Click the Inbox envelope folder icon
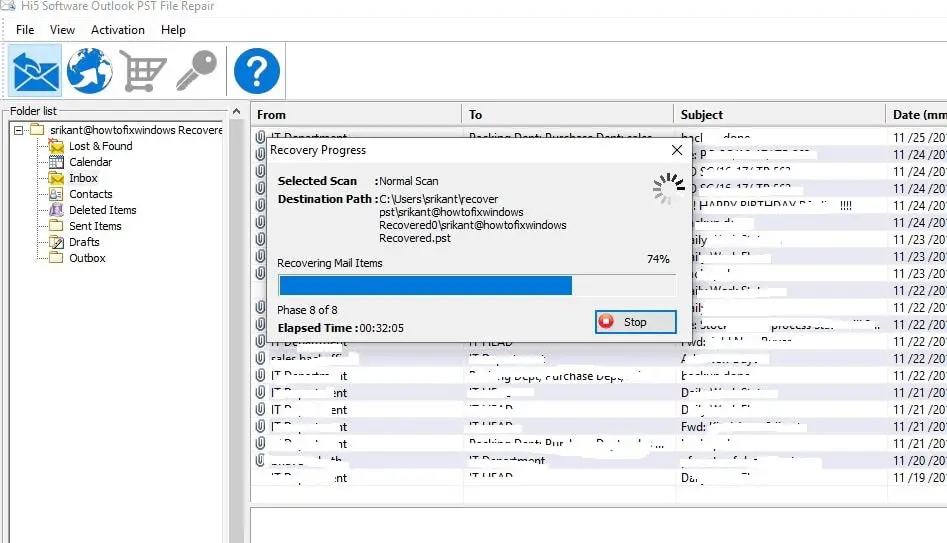The height and width of the screenshot is (543, 947). click(x=56, y=178)
